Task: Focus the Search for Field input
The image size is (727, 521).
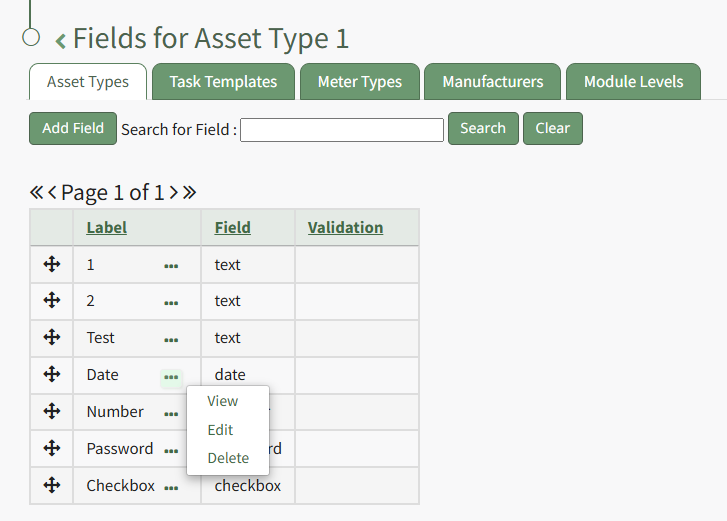Action: coord(342,130)
